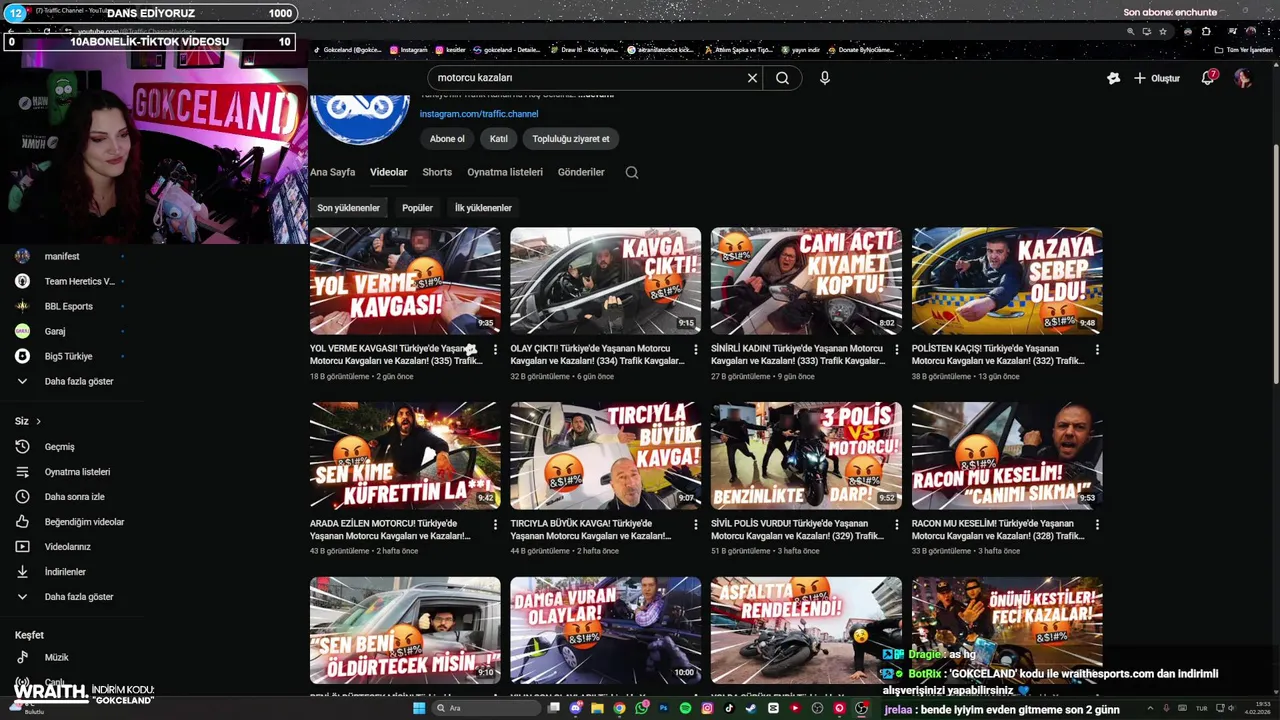Viewport: 1280px width, 720px height.
Task: Open WhatsApp from the taskbar
Action: click(x=641, y=708)
